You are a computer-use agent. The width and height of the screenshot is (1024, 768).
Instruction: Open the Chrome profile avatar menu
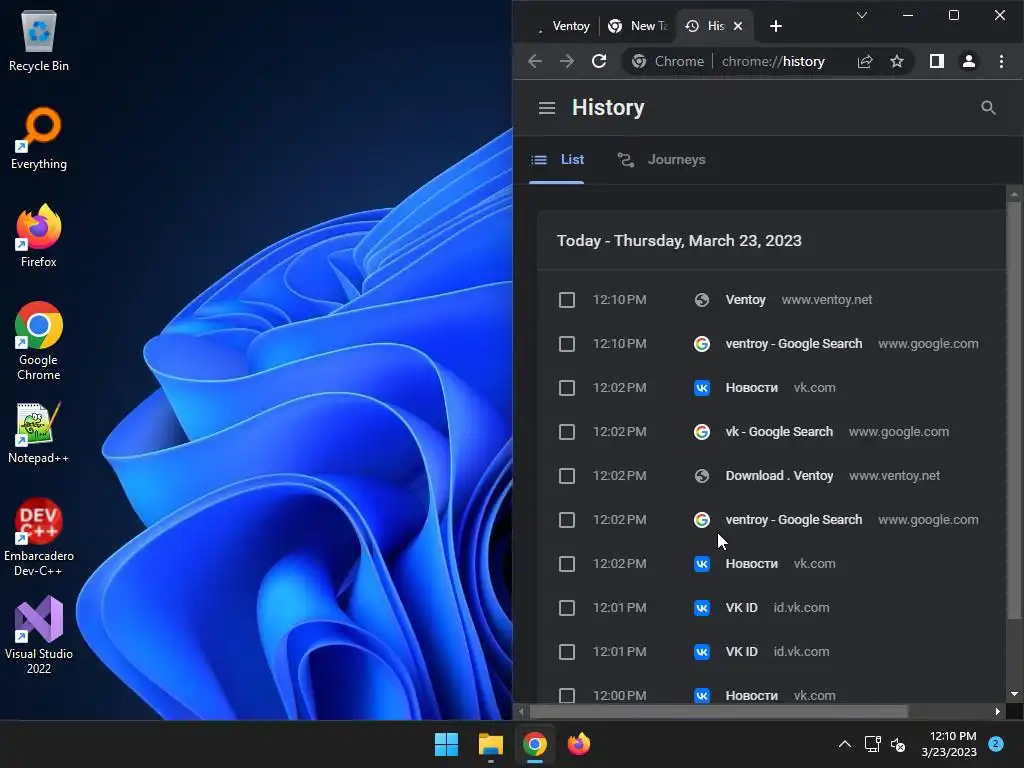(x=968, y=61)
